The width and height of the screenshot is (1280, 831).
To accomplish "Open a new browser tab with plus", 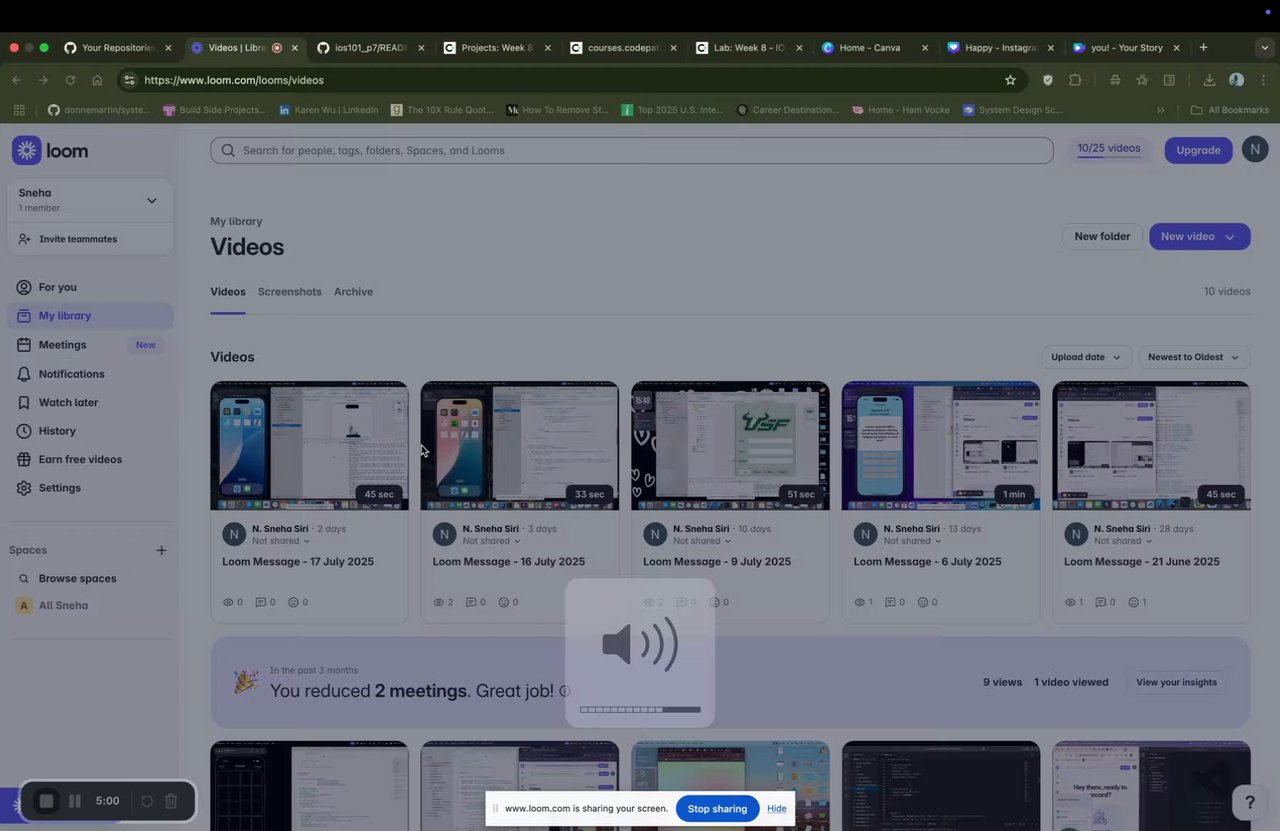I will pos(1203,47).
